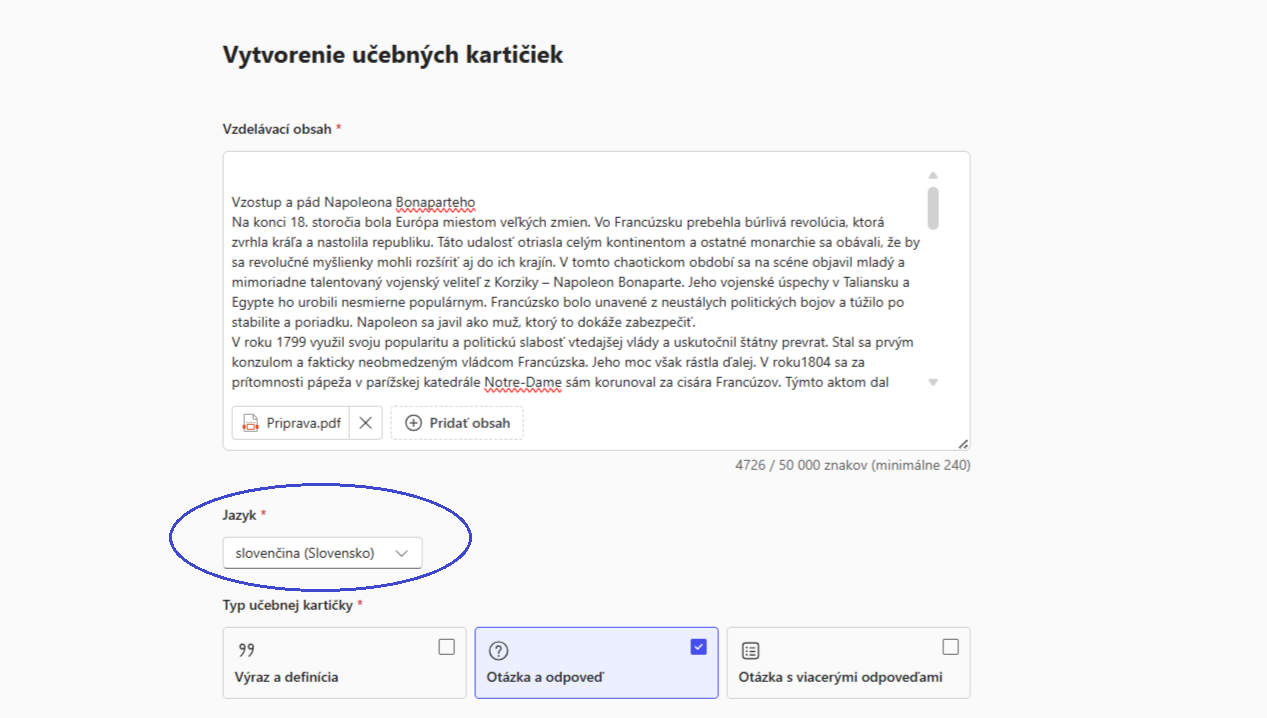This screenshot has width=1267, height=718.
Task: Open the Priprava.pdf file name chip
Action: (x=303, y=423)
